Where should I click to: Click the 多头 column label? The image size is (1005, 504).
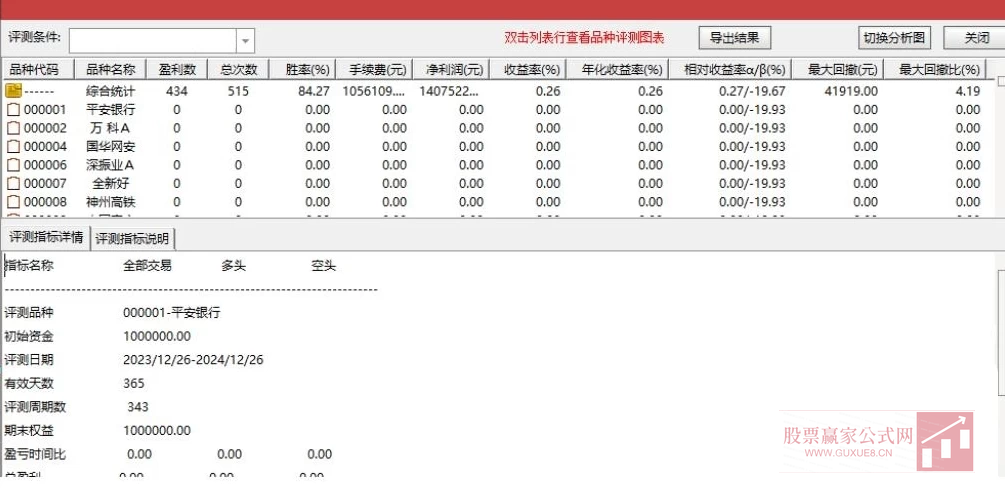[233, 265]
